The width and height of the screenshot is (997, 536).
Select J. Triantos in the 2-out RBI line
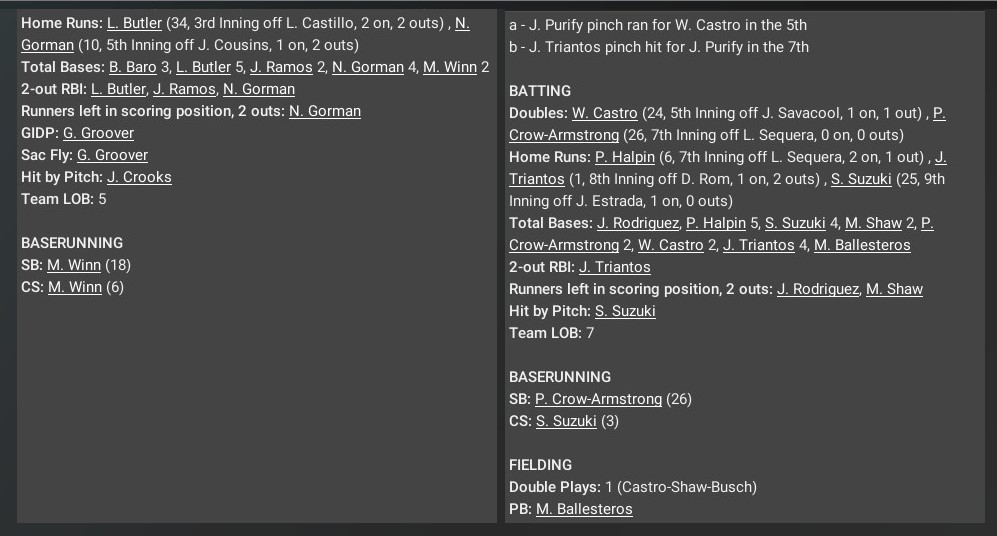[614, 267]
